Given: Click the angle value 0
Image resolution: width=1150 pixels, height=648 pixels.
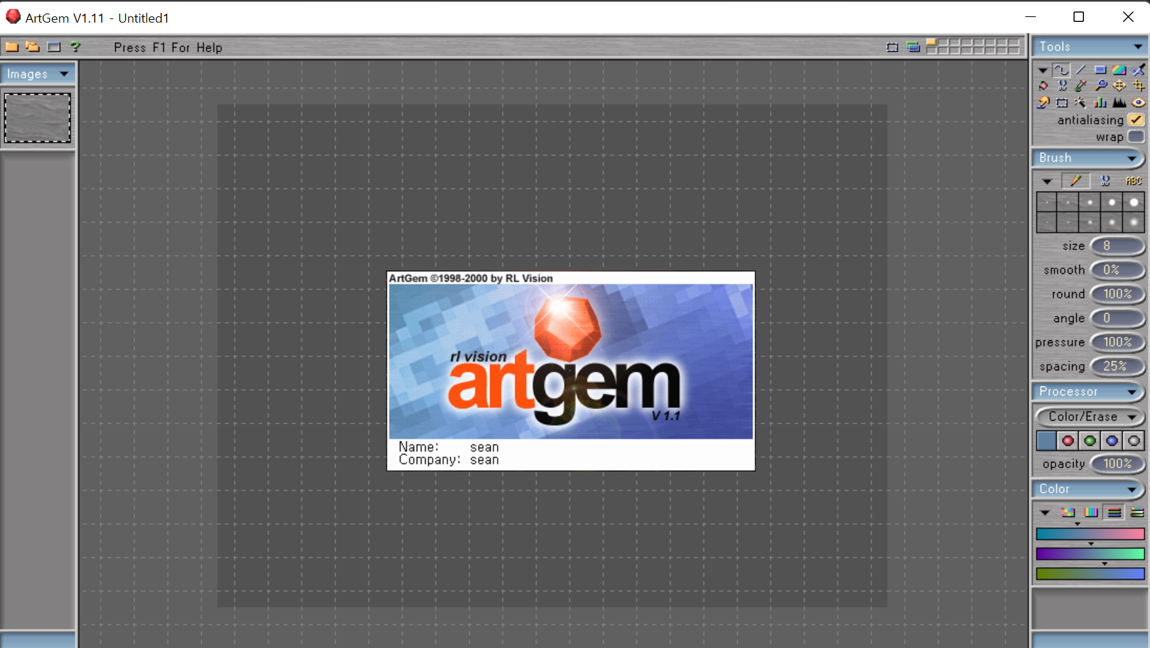Looking at the screenshot, I should pos(1117,318).
